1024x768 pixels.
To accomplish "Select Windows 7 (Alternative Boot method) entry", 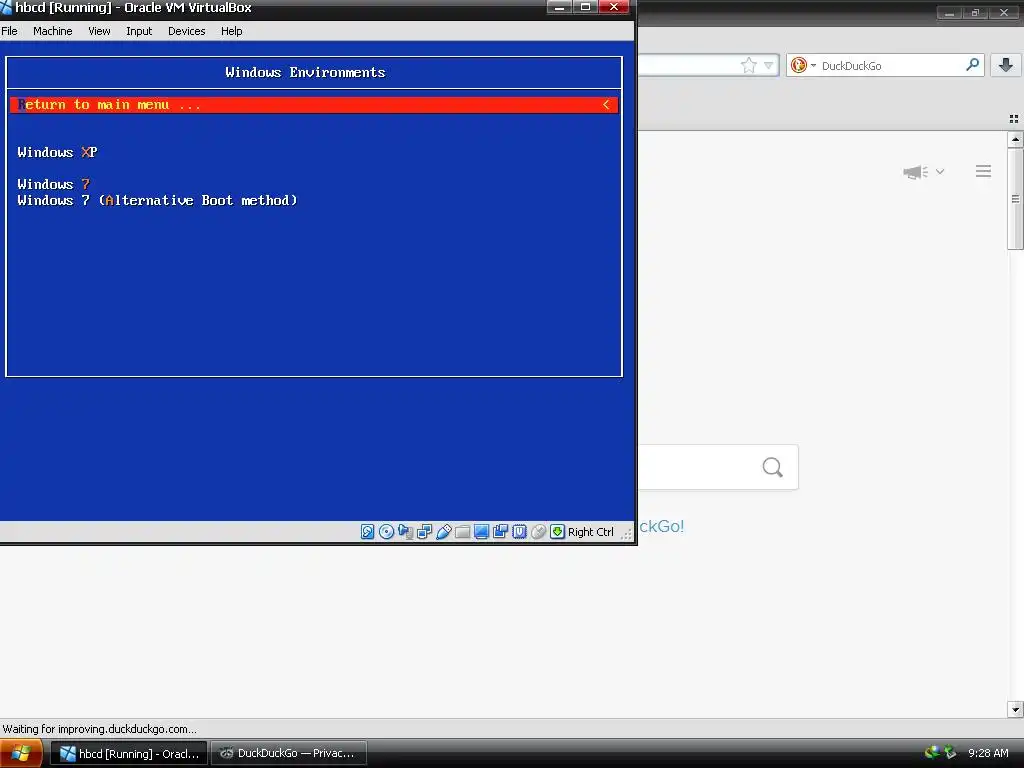I will (x=157, y=200).
